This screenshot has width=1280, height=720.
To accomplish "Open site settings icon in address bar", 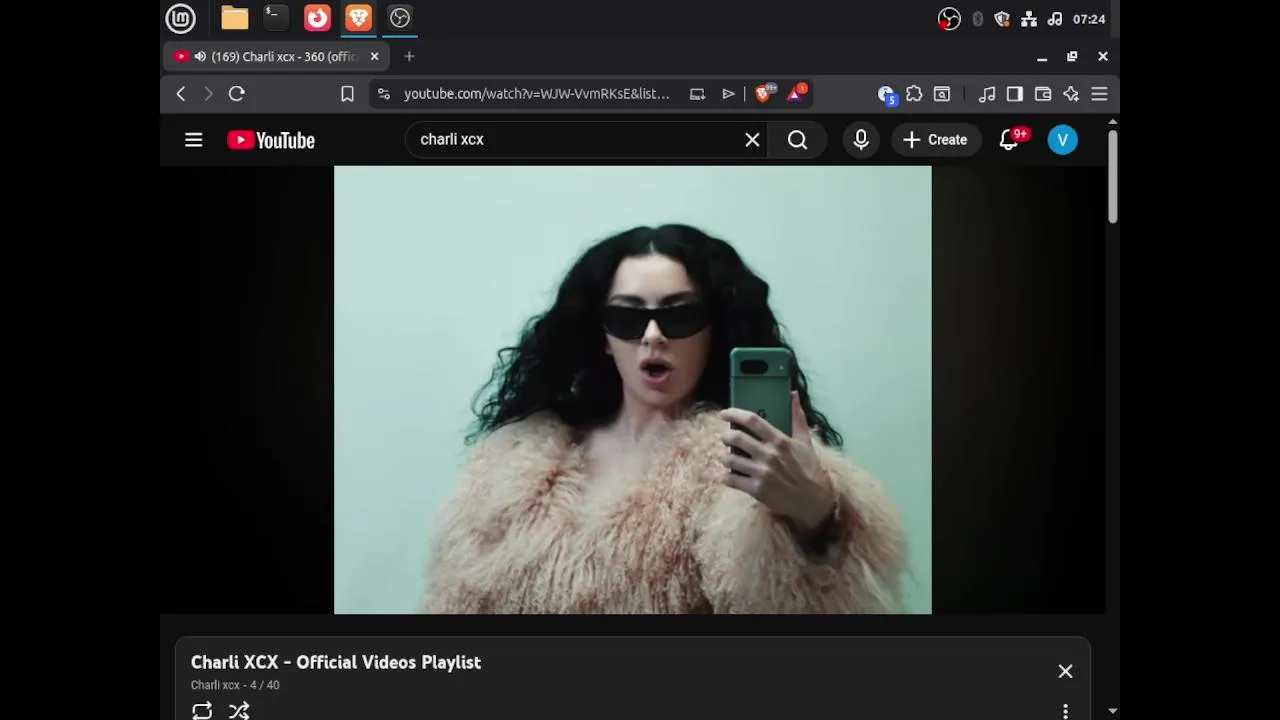I will [384, 94].
